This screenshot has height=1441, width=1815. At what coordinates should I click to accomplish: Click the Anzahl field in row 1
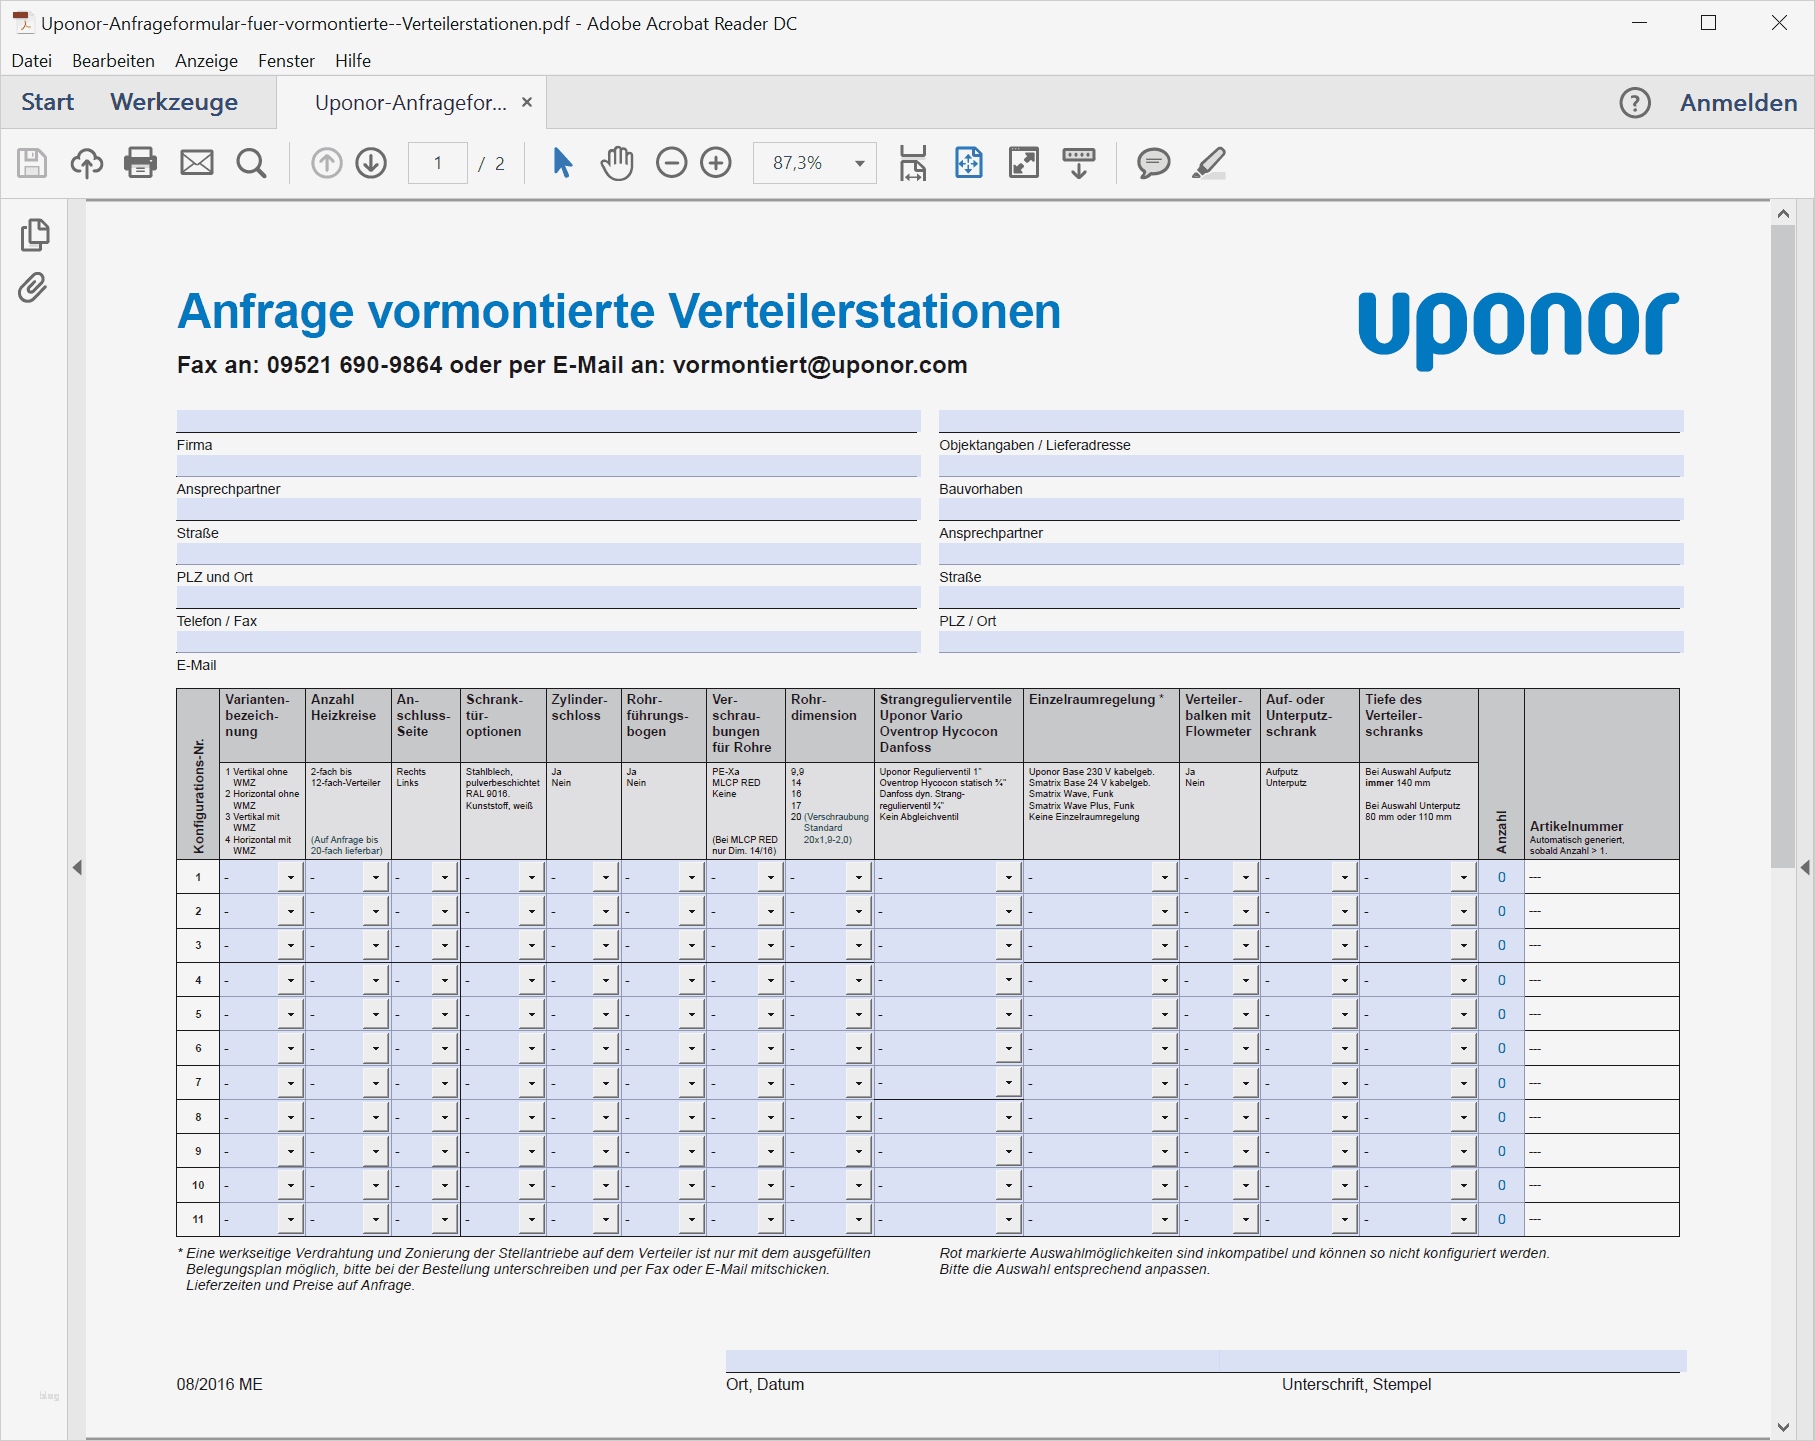click(x=1501, y=877)
